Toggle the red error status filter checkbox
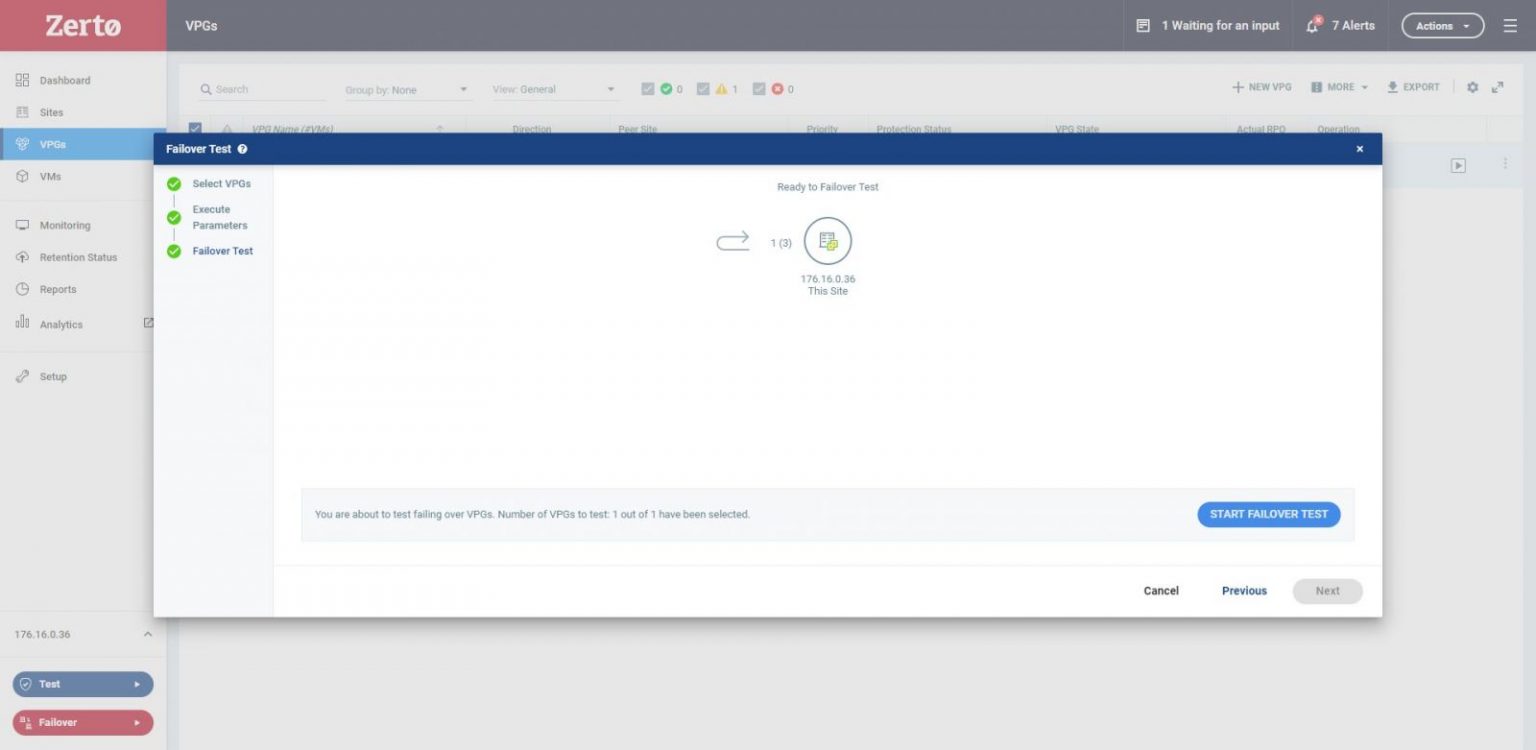 tap(759, 89)
